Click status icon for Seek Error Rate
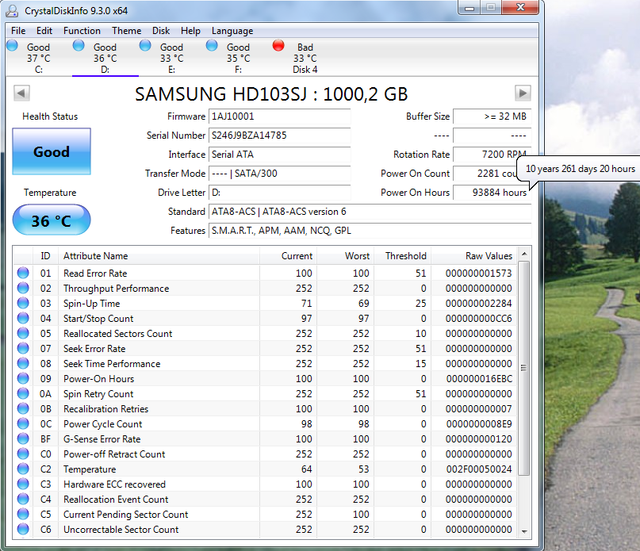Screen dimensions: 640x551 coord(23,349)
